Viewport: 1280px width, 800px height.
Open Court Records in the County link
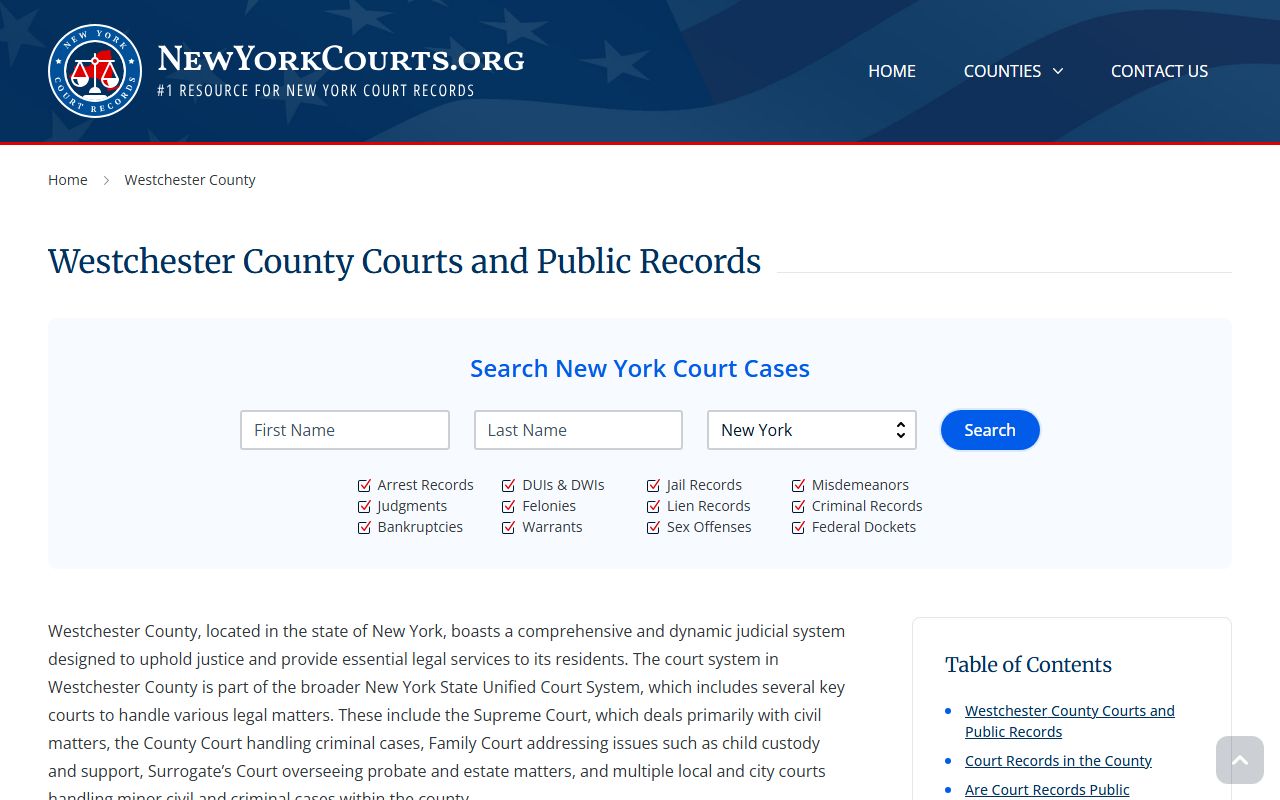pos(1058,761)
